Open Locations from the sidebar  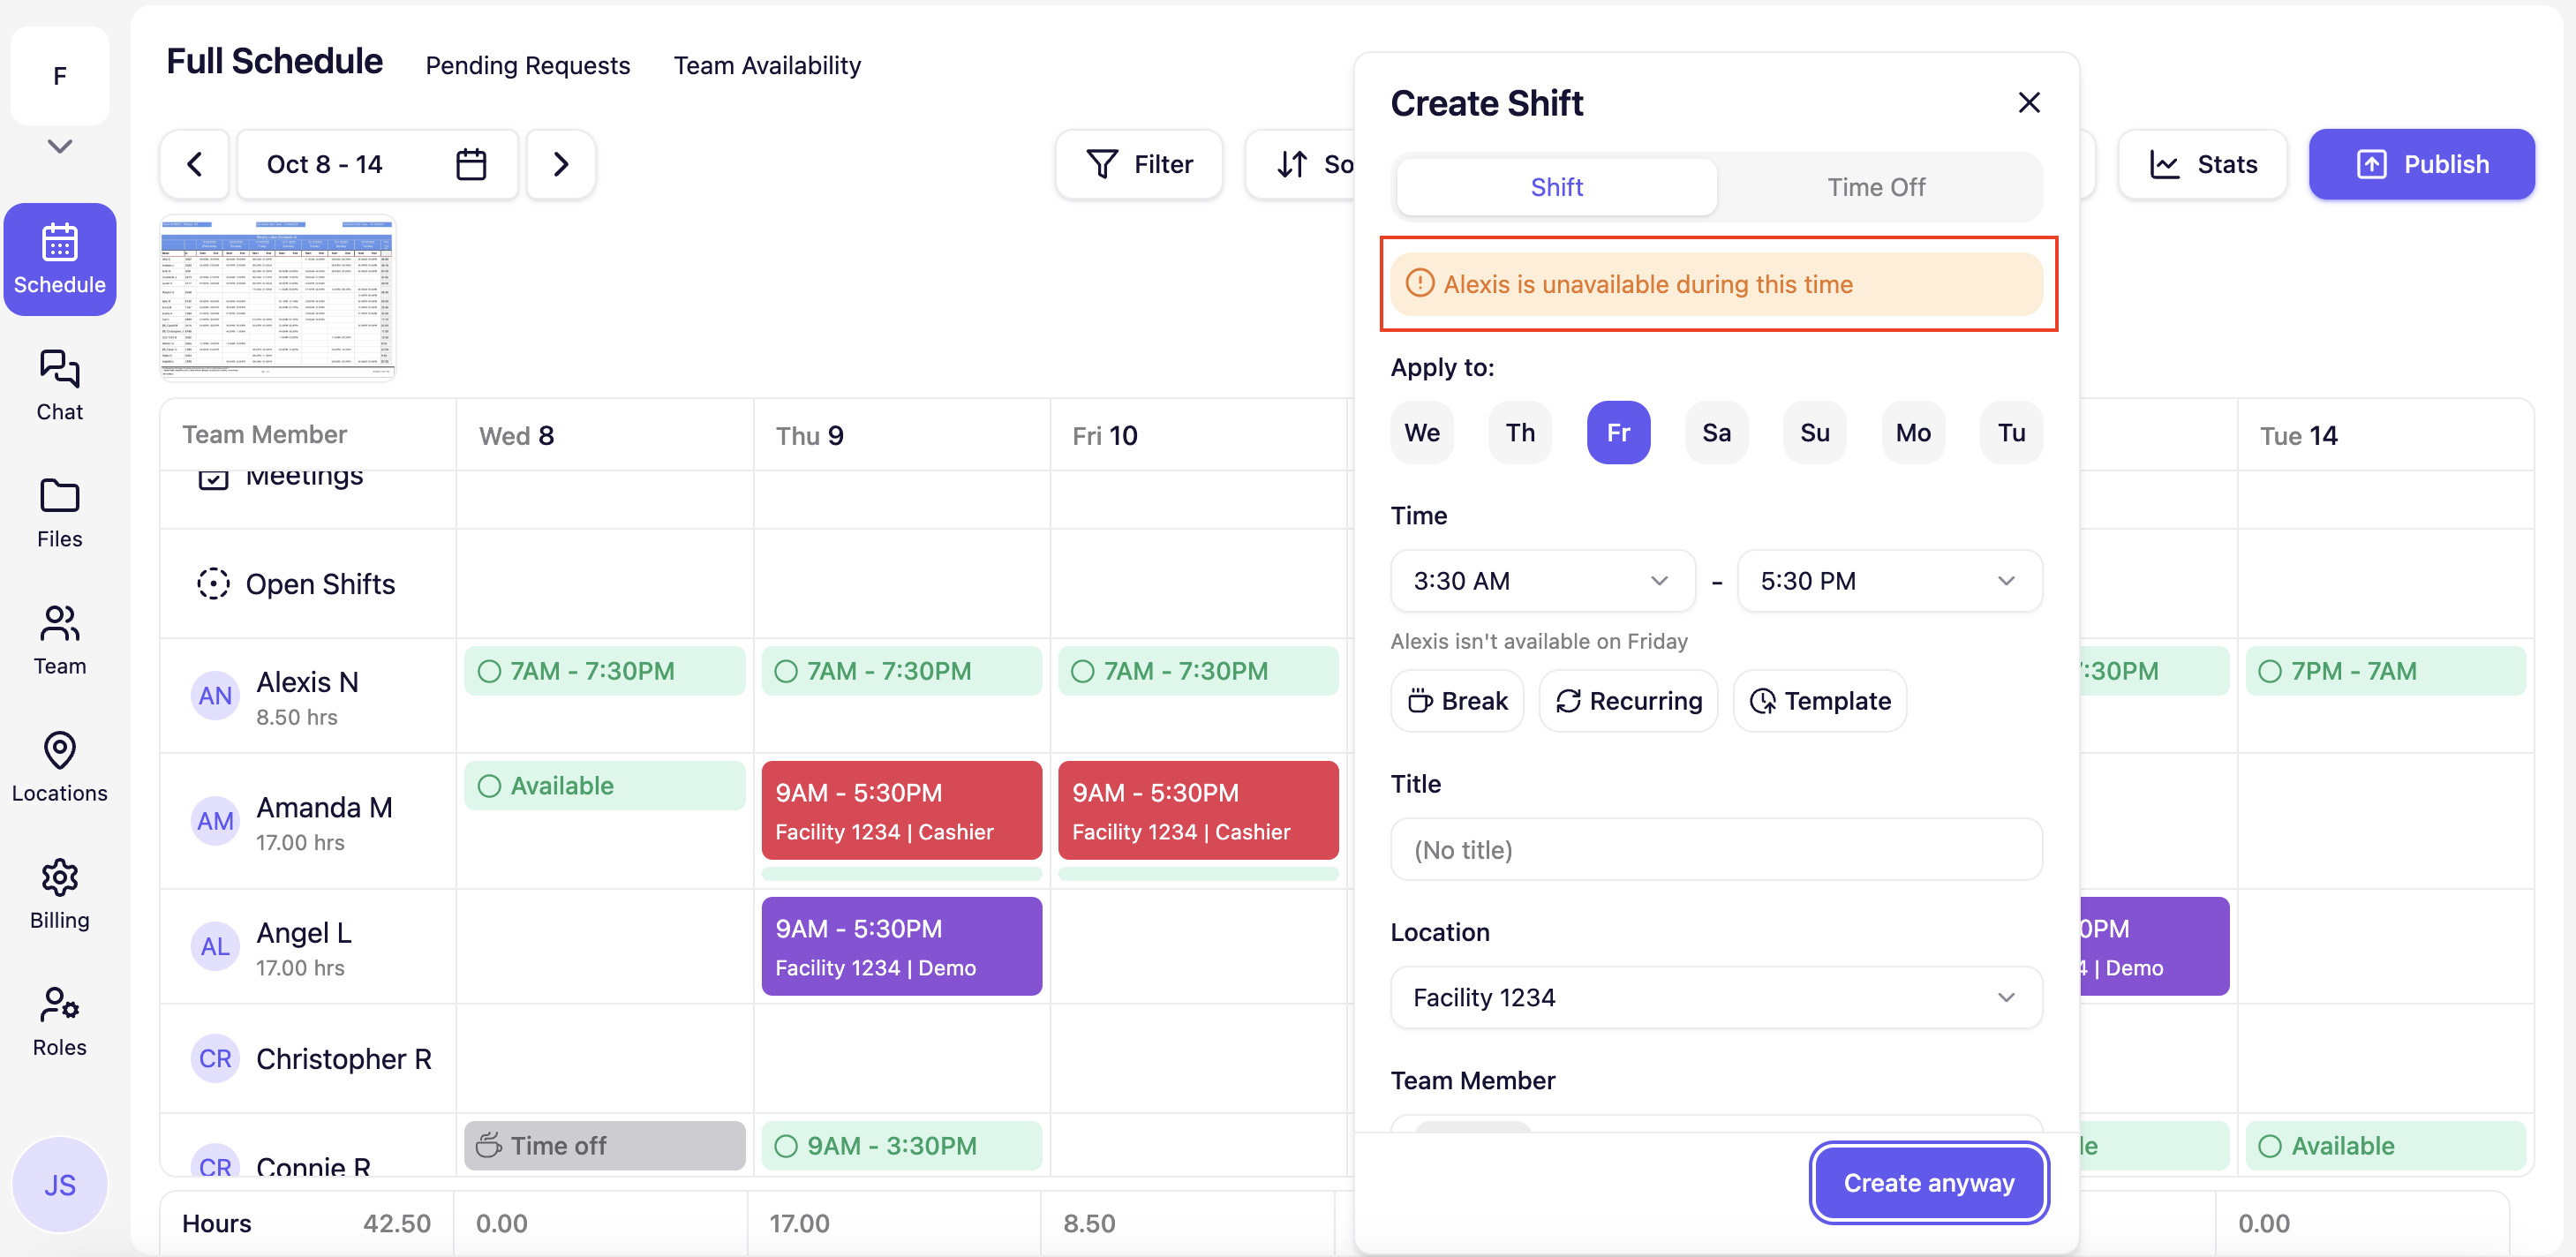pos(59,766)
